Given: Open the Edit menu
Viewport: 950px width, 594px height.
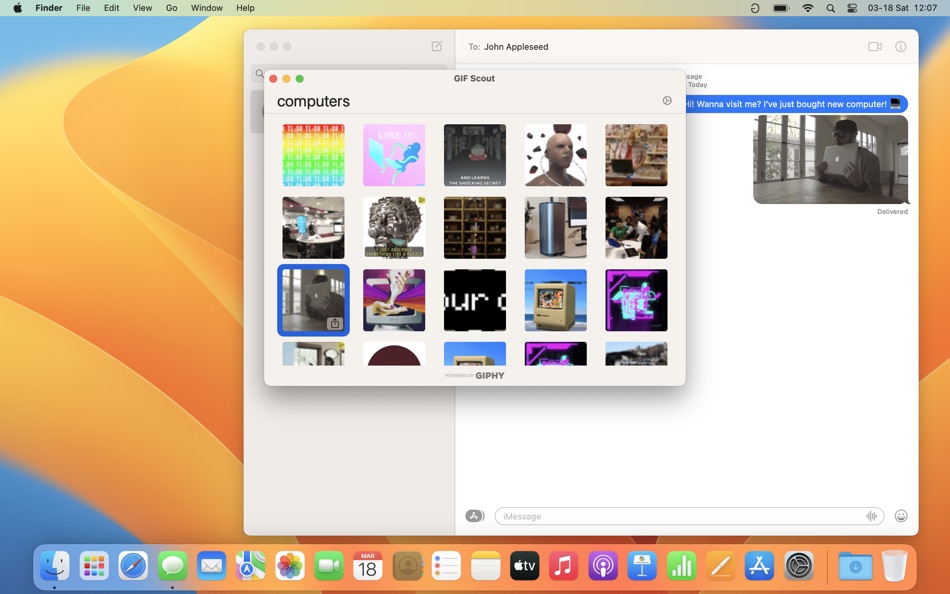Looking at the screenshot, I should click(x=112, y=8).
